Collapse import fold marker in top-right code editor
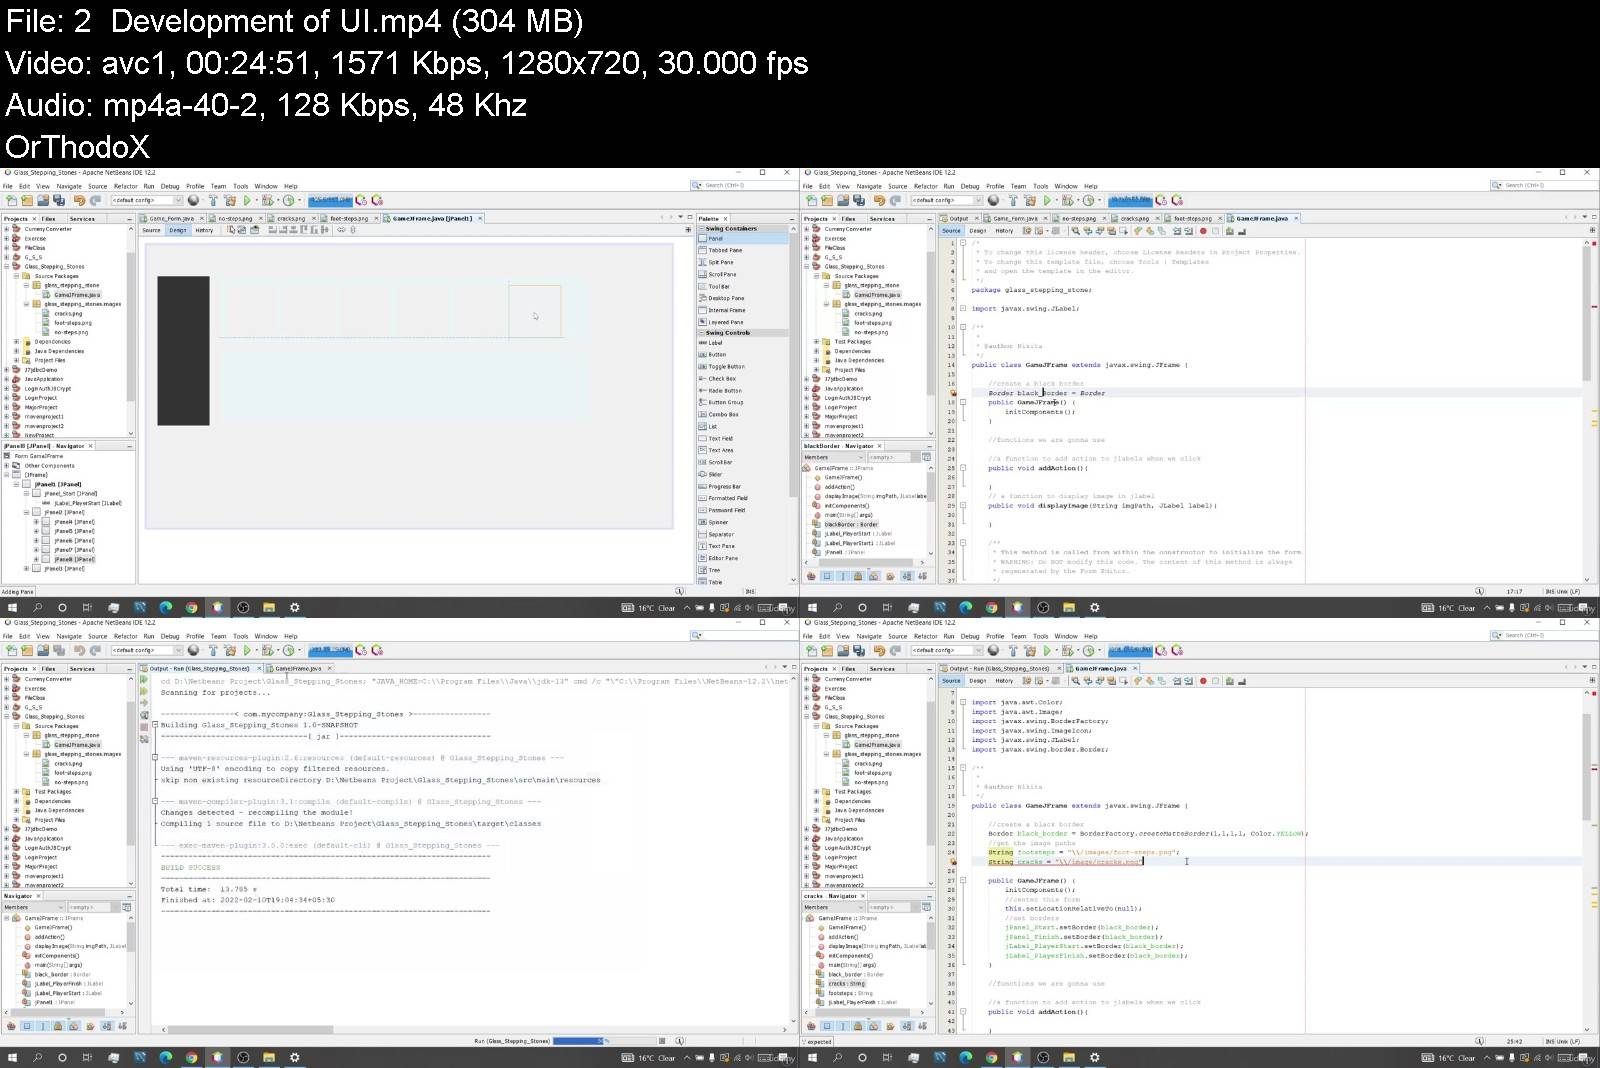 coord(963,309)
